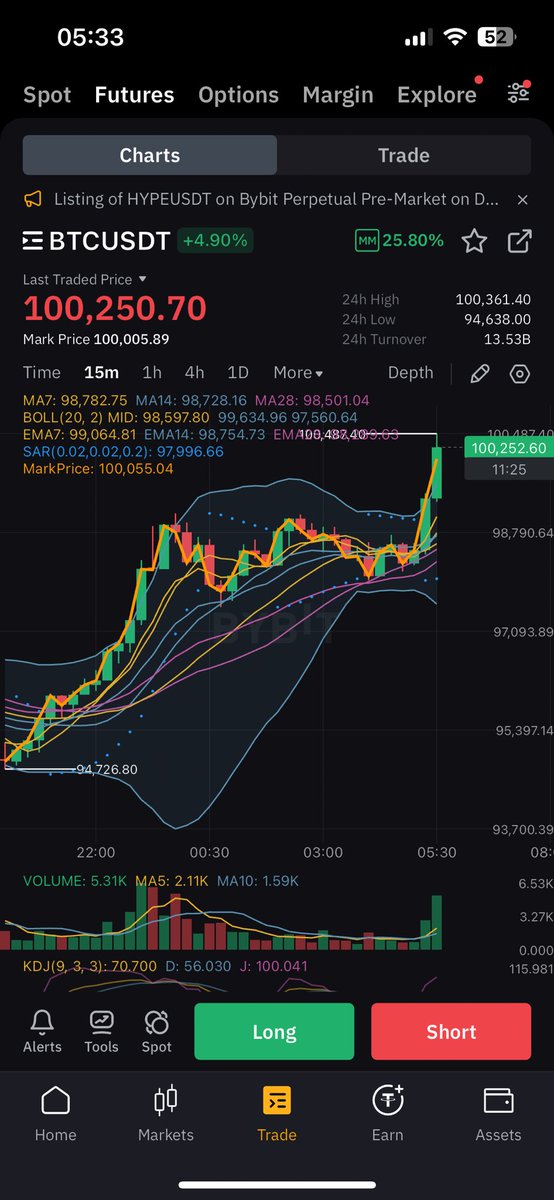
Task: Tap the KDJ(9, 3, 3) indicator legend
Action: coord(90,966)
